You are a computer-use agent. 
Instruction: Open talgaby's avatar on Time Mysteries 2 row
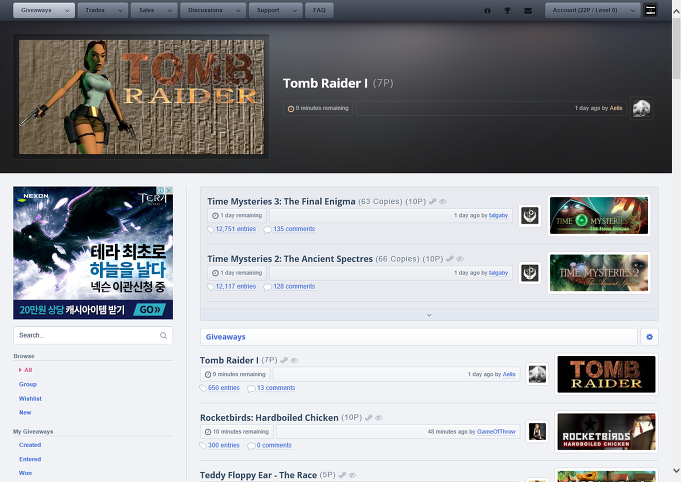tap(530, 273)
